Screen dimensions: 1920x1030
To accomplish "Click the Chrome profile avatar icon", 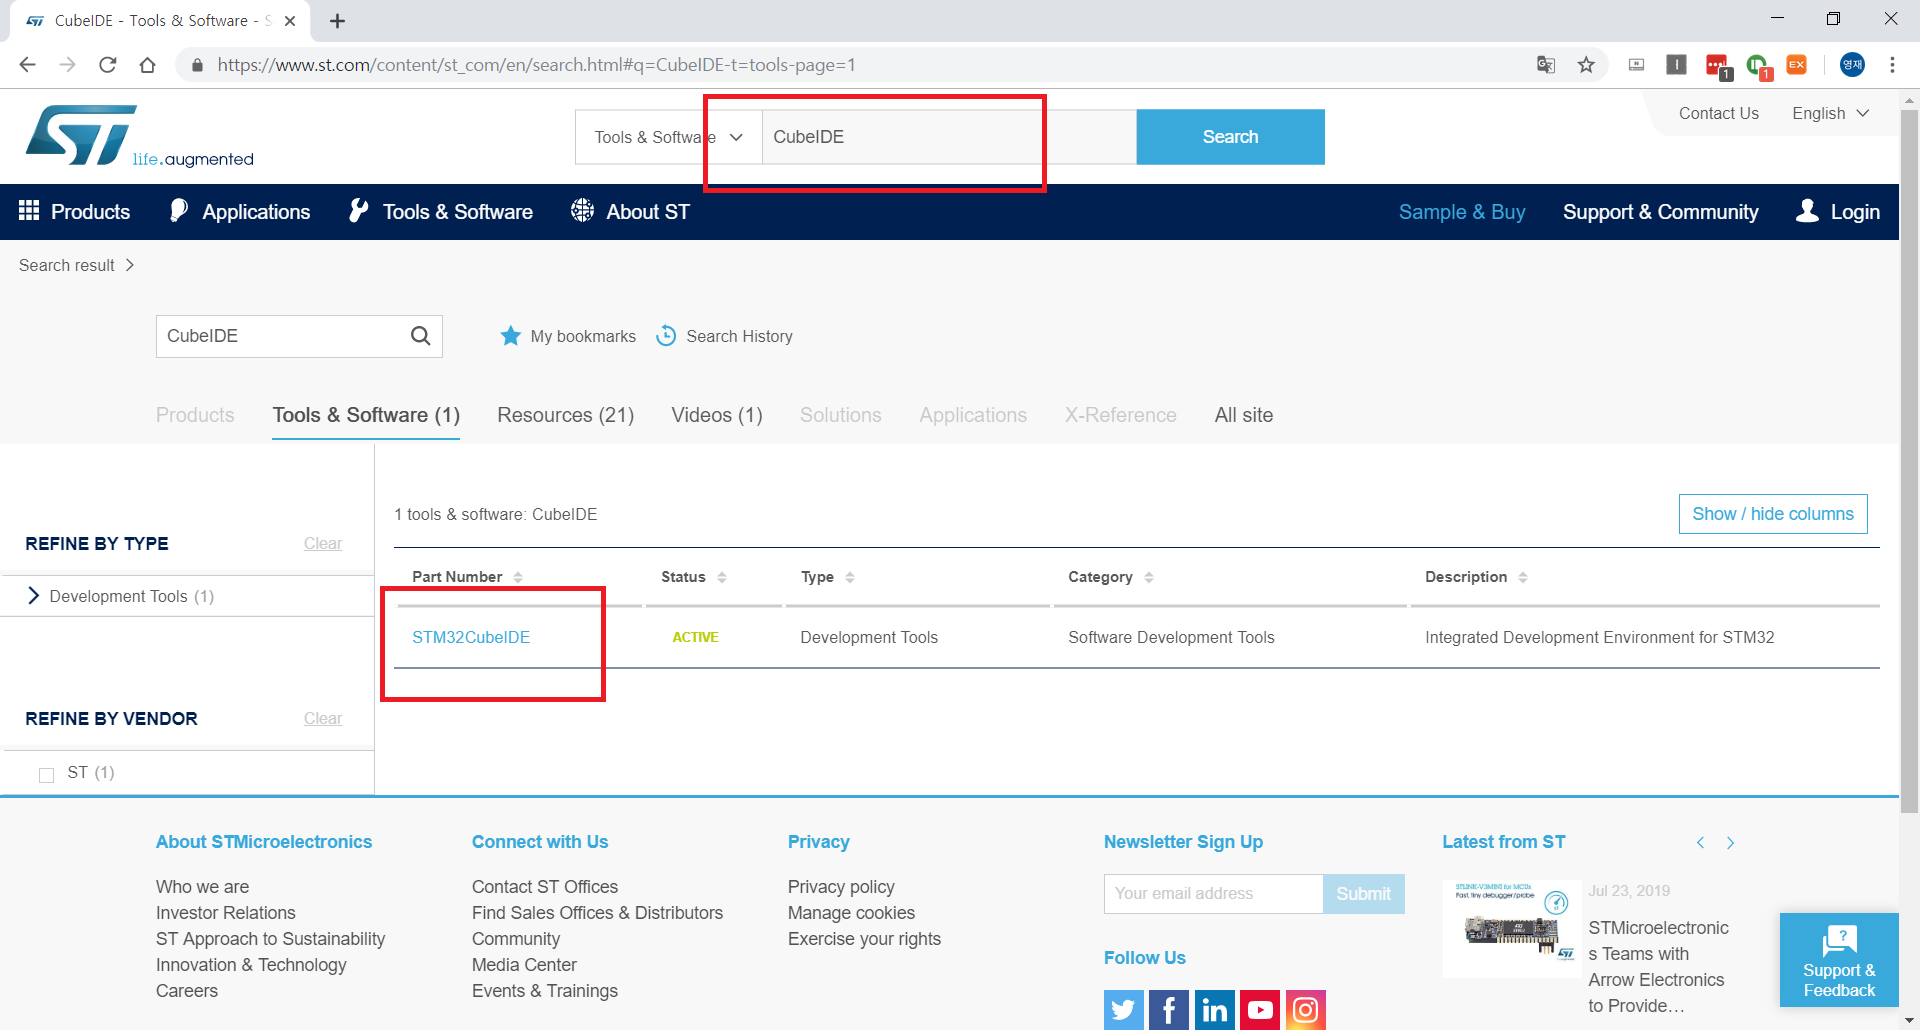I will (x=1852, y=65).
